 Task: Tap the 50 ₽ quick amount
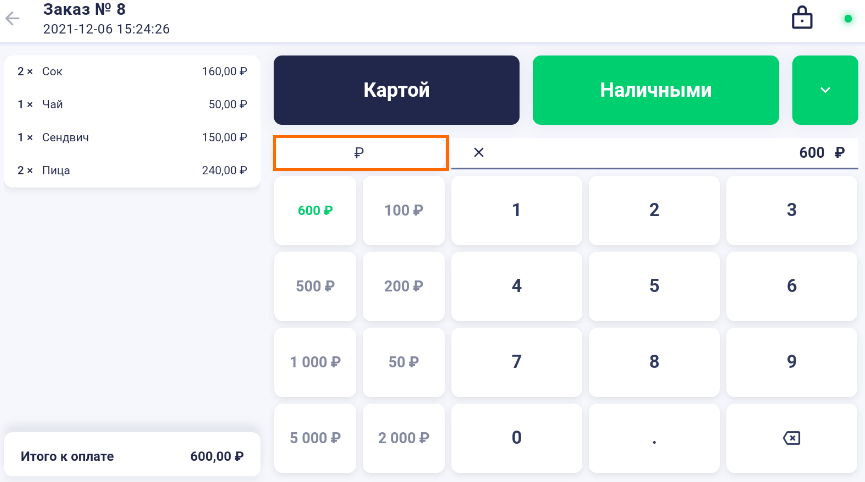(404, 362)
